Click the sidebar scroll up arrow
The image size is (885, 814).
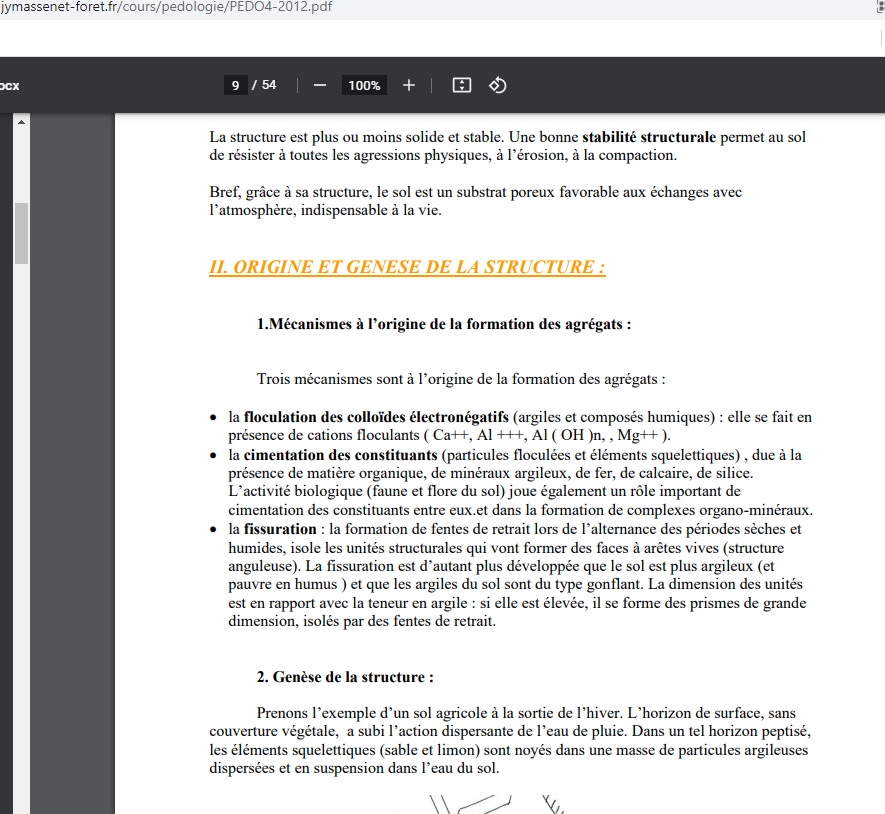[21, 122]
